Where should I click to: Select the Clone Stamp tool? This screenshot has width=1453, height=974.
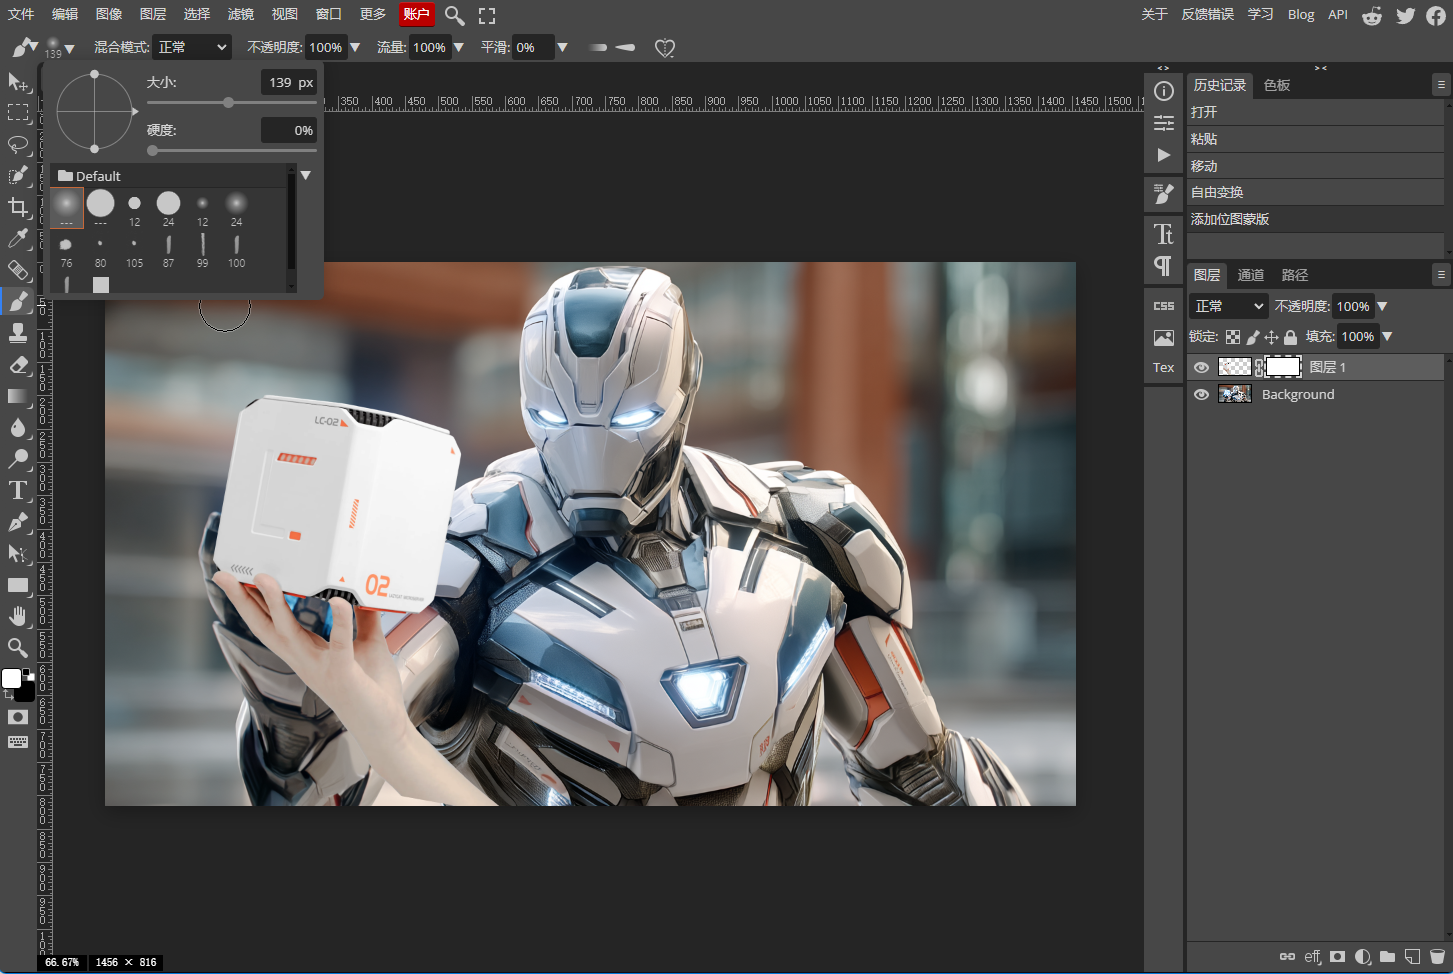[x=18, y=333]
